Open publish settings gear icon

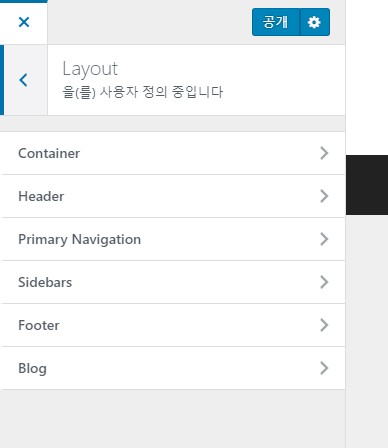[314, 22]
